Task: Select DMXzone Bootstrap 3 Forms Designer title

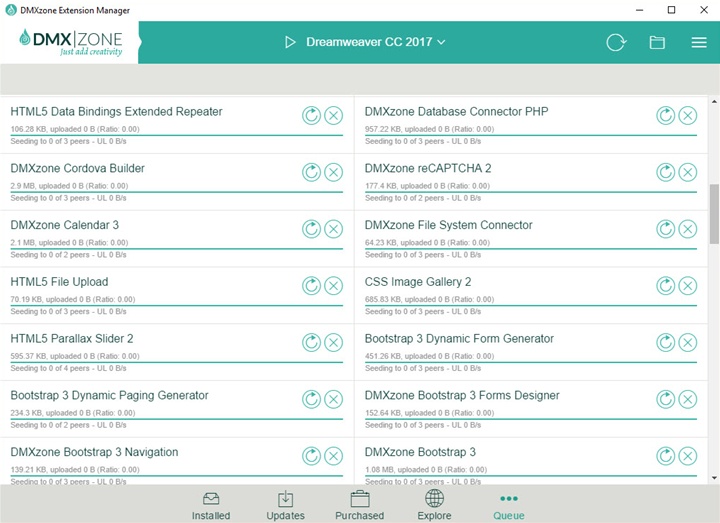Action: (462, 395)
